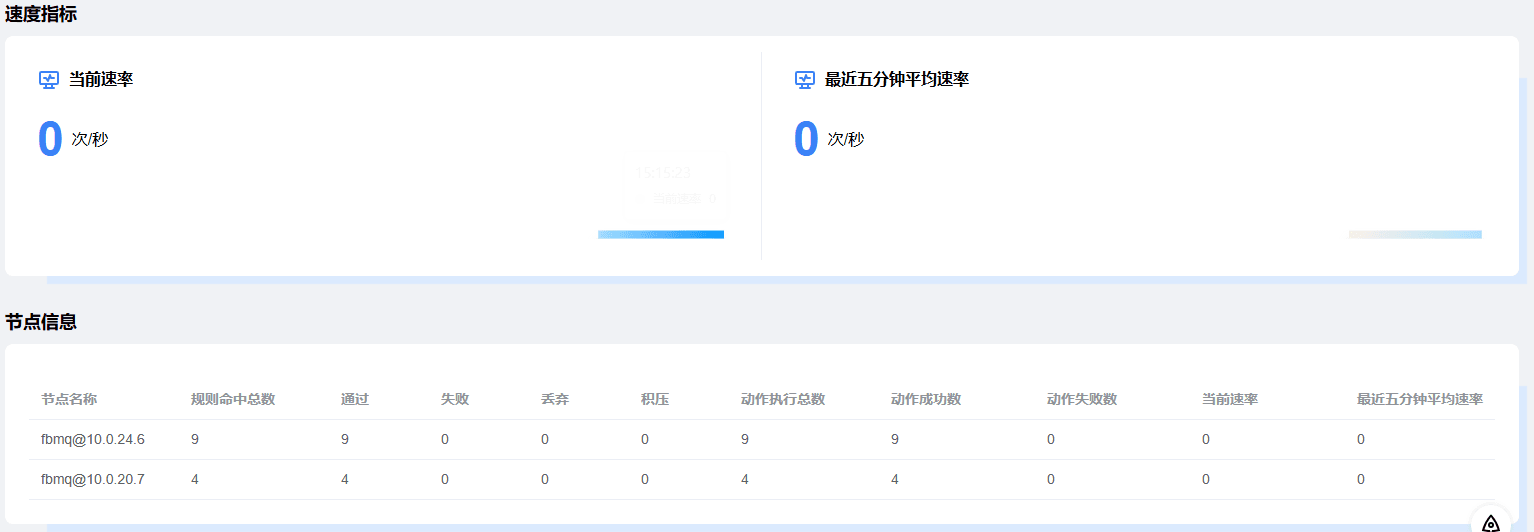The image size is (1534, 532).
Task: Click 最近五分钟平均速率 value 0 in the fbmq@10.0.20.7 row
Action: [x=1361, y=479]
